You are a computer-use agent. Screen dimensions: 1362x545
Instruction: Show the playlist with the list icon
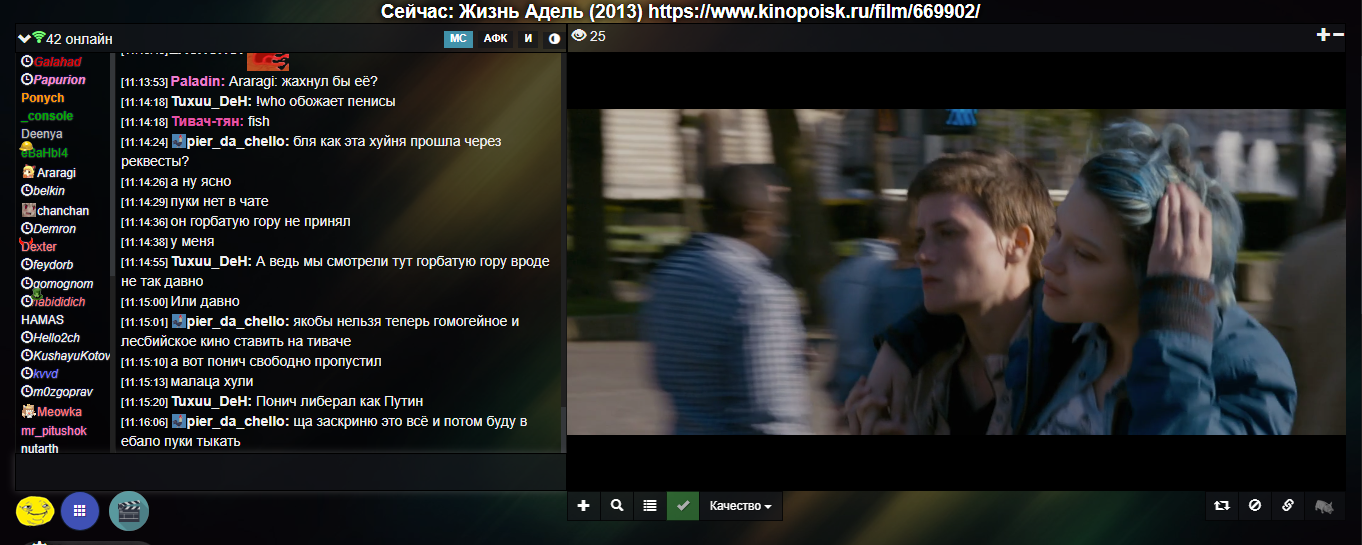[650, 506]
